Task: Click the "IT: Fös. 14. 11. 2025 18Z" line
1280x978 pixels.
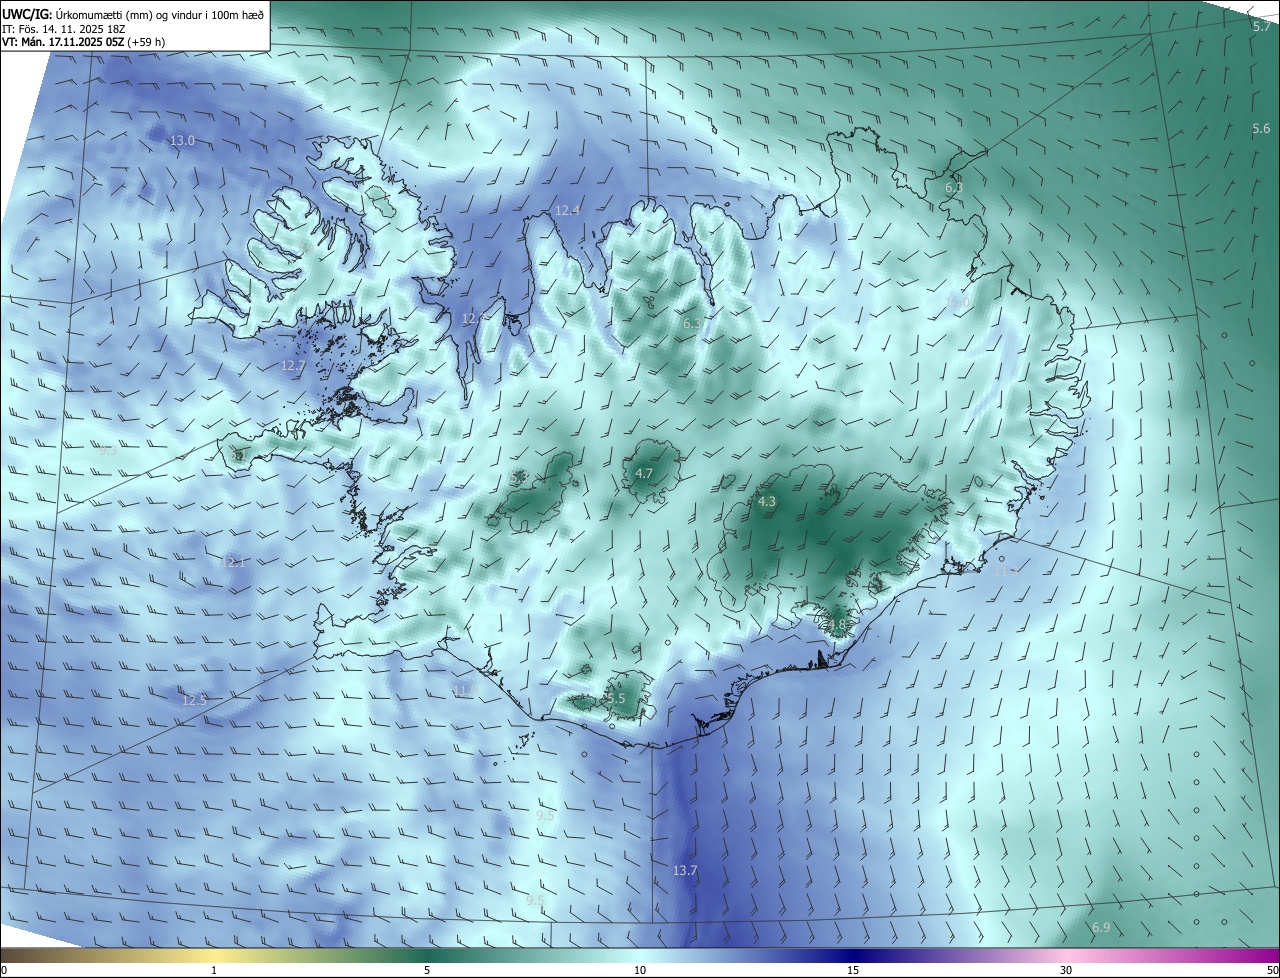Action: coord(63,29)
